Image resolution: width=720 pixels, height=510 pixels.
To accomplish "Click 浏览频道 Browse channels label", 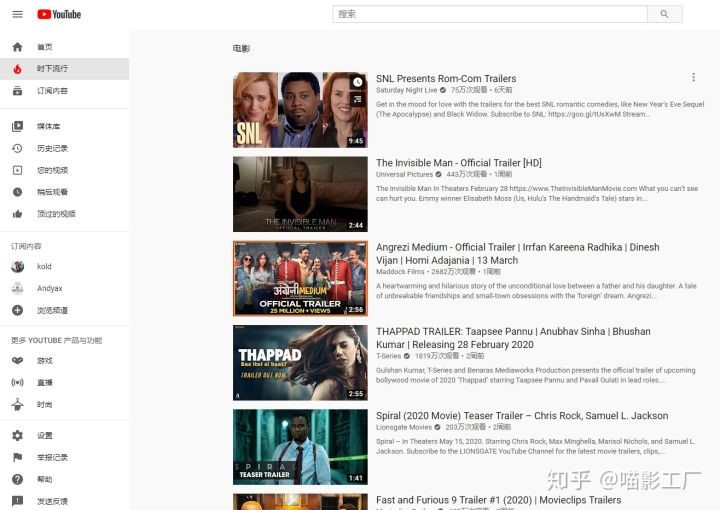I will [52, 310].
